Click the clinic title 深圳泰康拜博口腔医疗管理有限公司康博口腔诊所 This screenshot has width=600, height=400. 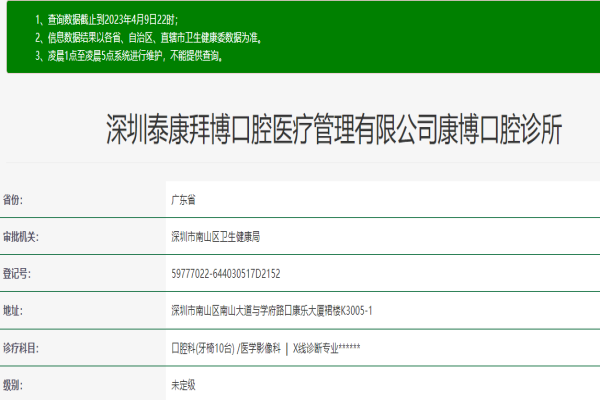click(x=335, y=130)
